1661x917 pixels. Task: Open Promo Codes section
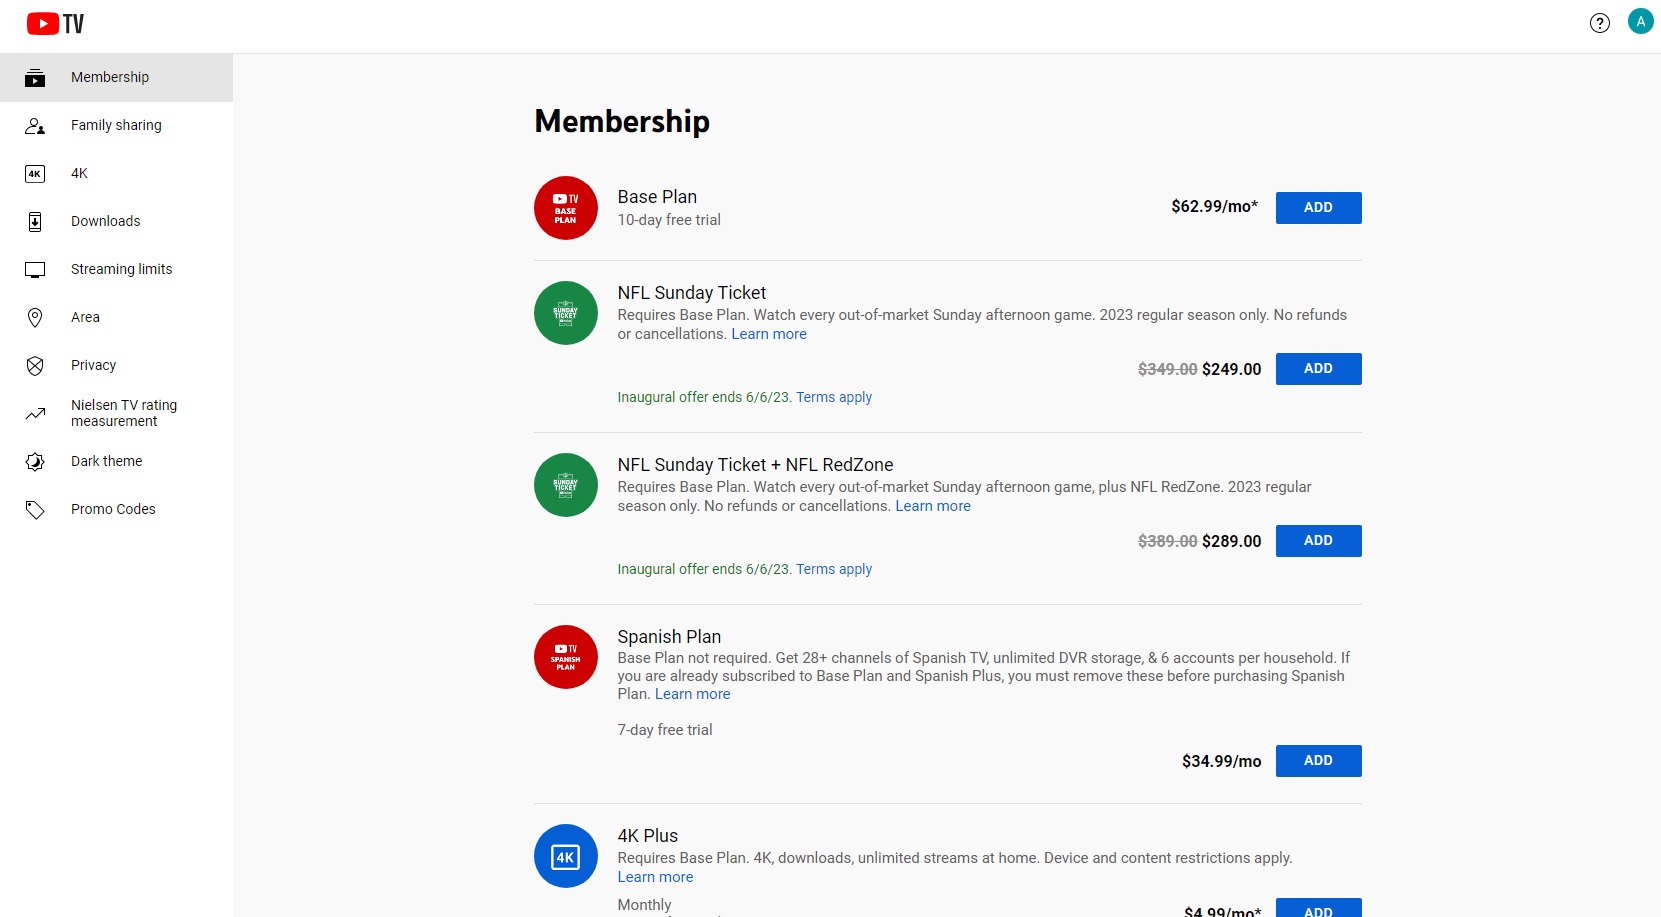pos(116,510)
